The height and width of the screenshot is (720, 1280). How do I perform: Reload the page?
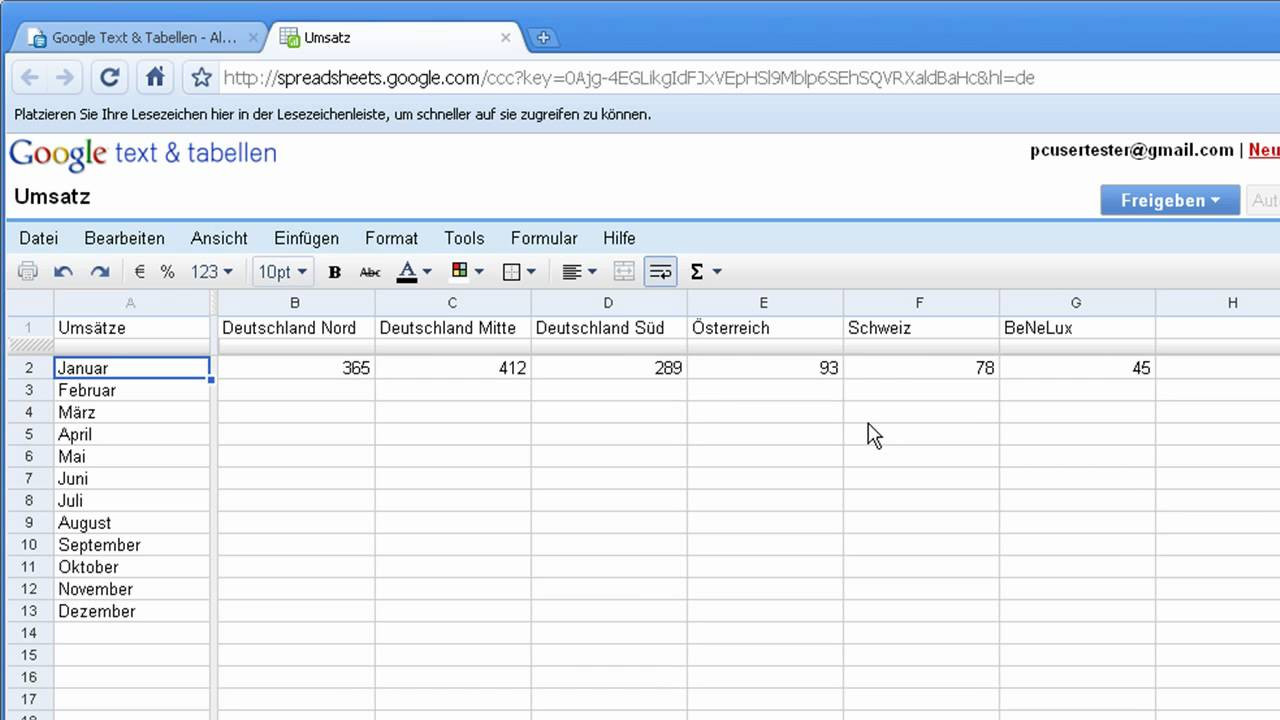click(110, 77)
